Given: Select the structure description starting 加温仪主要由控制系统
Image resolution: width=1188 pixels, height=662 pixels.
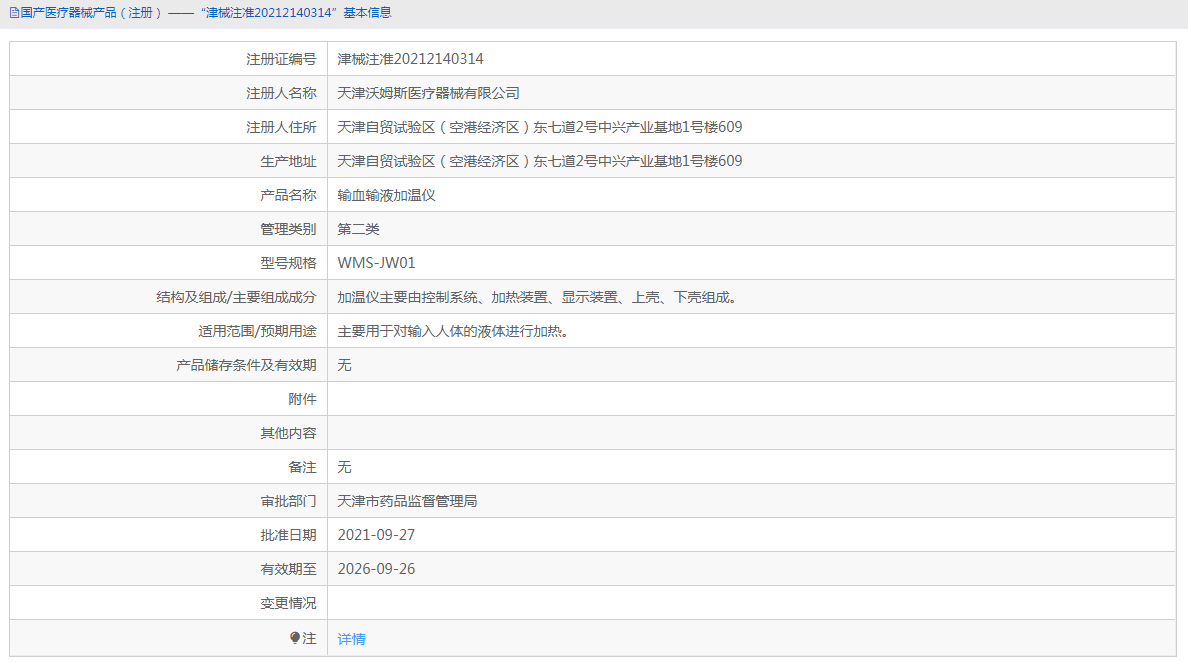Looking at the screenshot, I should [x=539, y=297].
